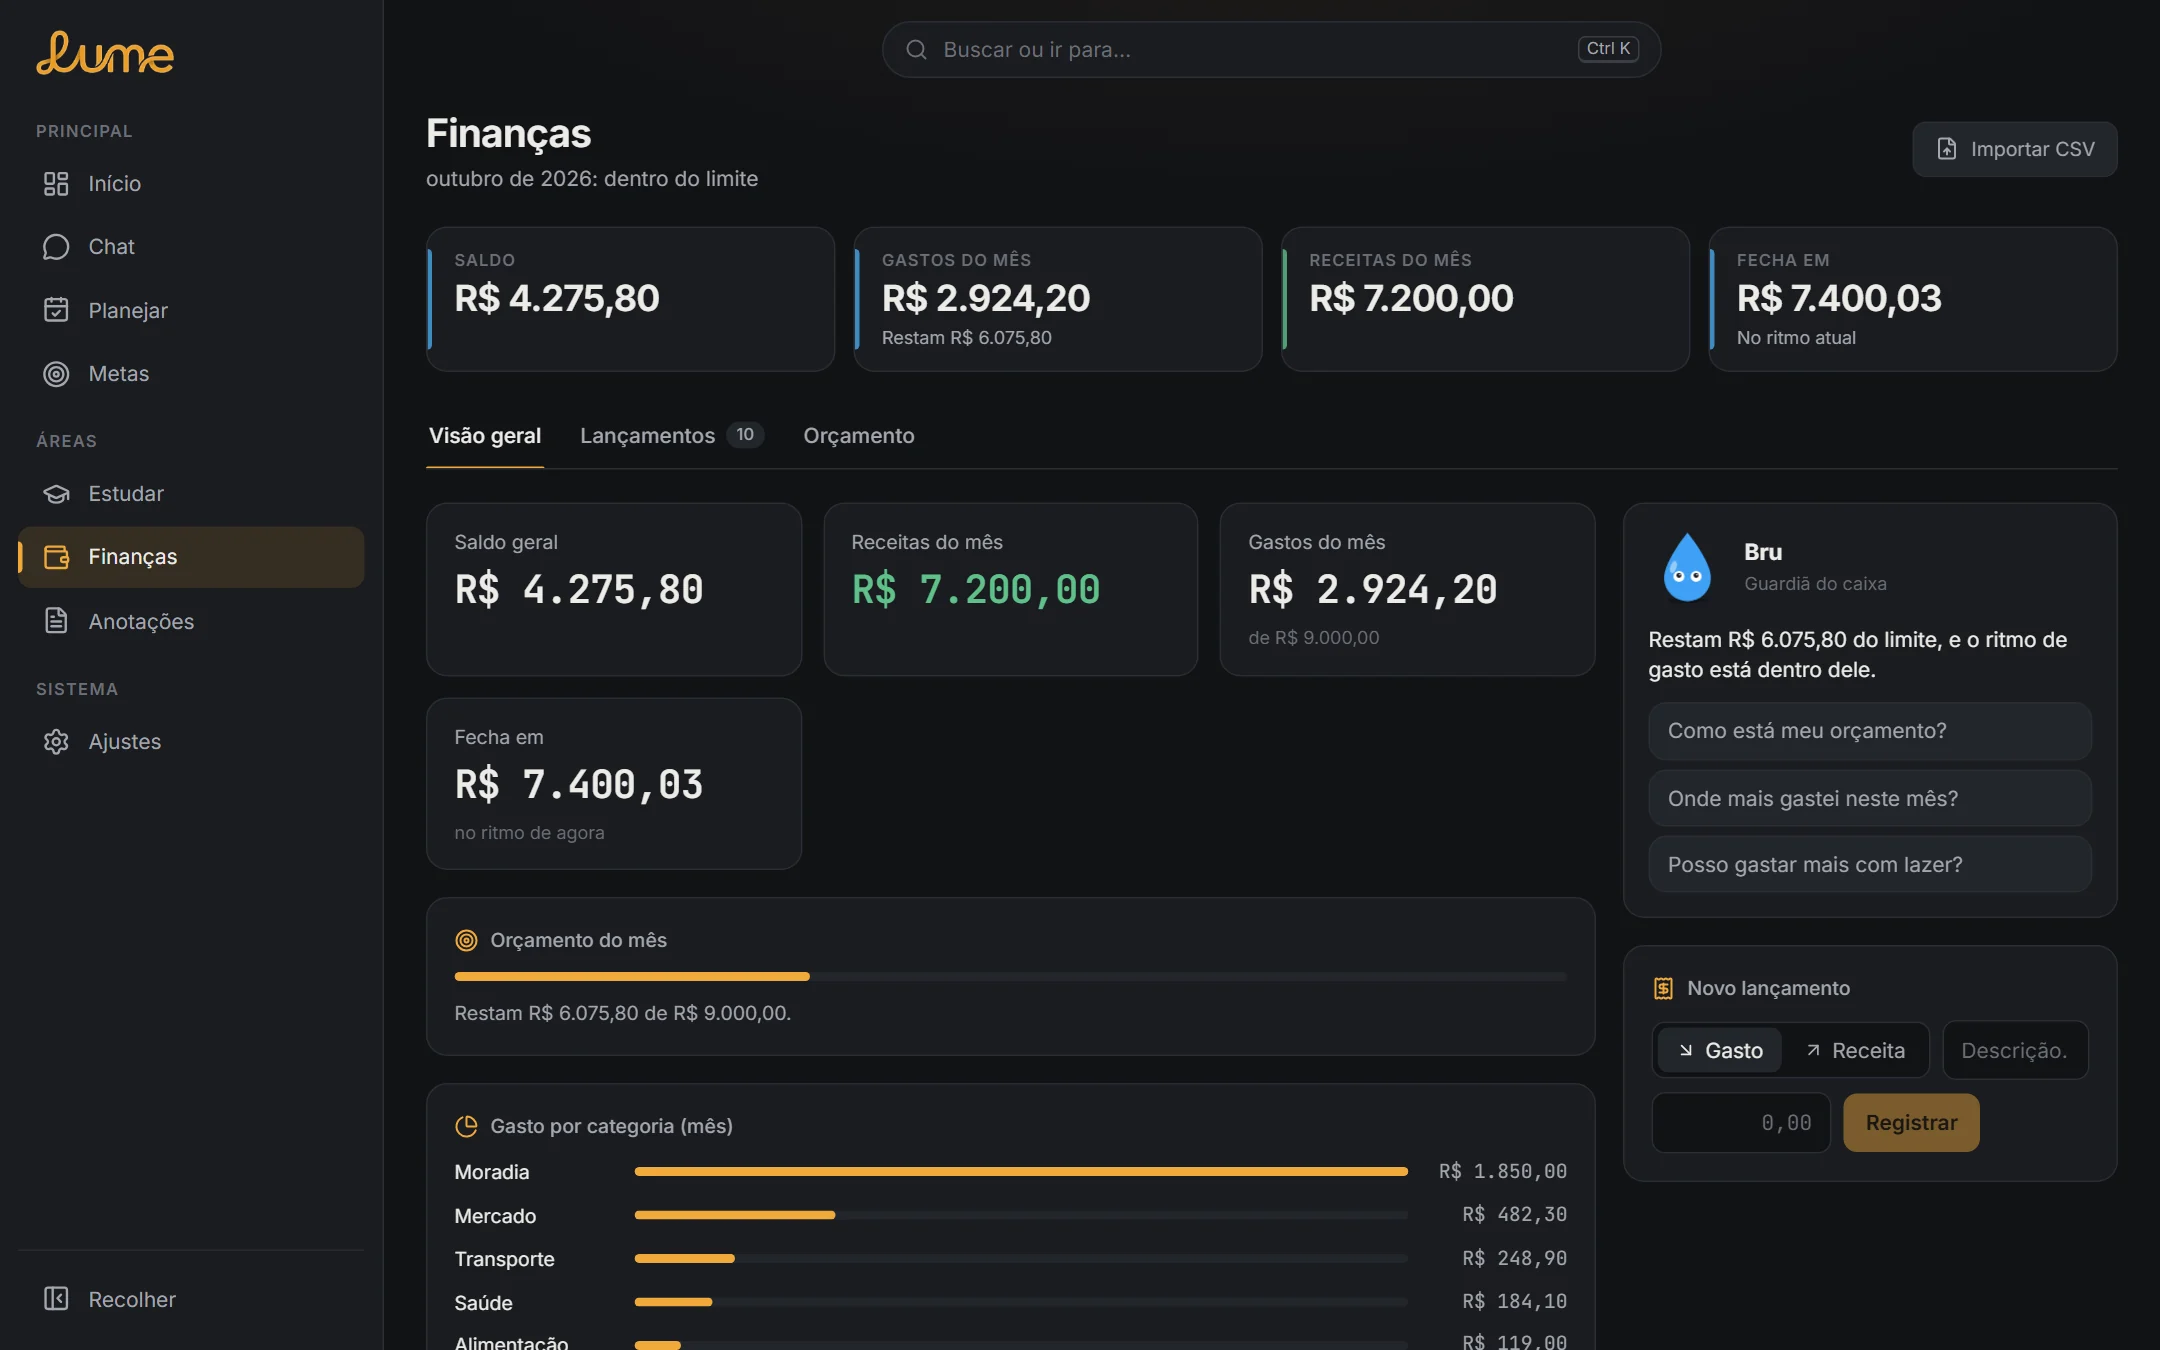The height and width of the screenshot is (1350, 2160).
Task: Click the Novo lançamento receipt icon
Action: tap(1663, 988)
